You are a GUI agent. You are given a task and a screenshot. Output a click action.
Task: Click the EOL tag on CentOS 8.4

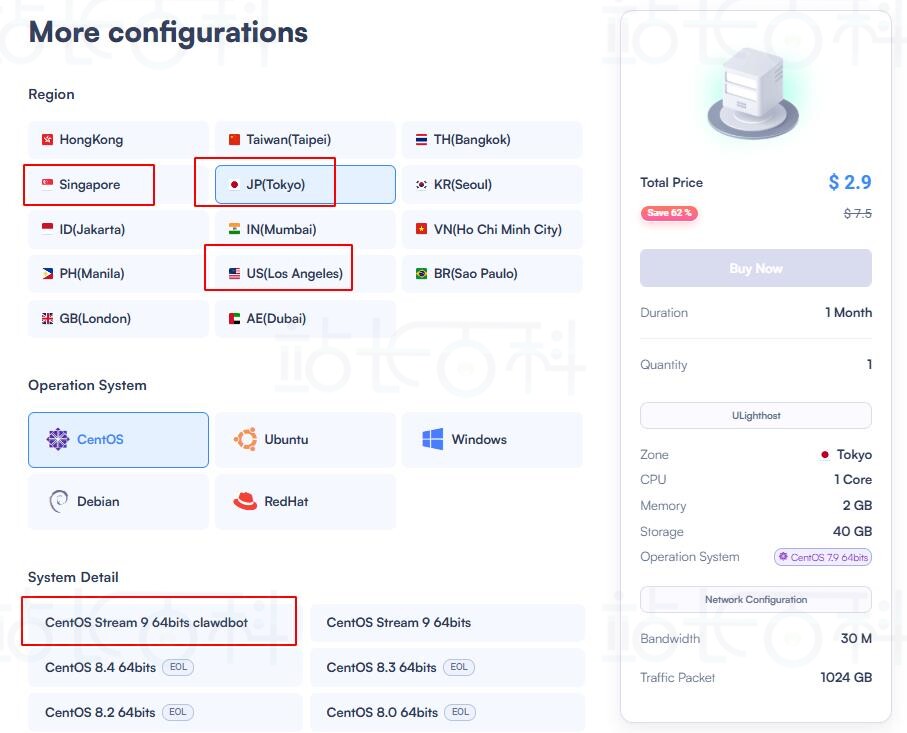[178, 667]
